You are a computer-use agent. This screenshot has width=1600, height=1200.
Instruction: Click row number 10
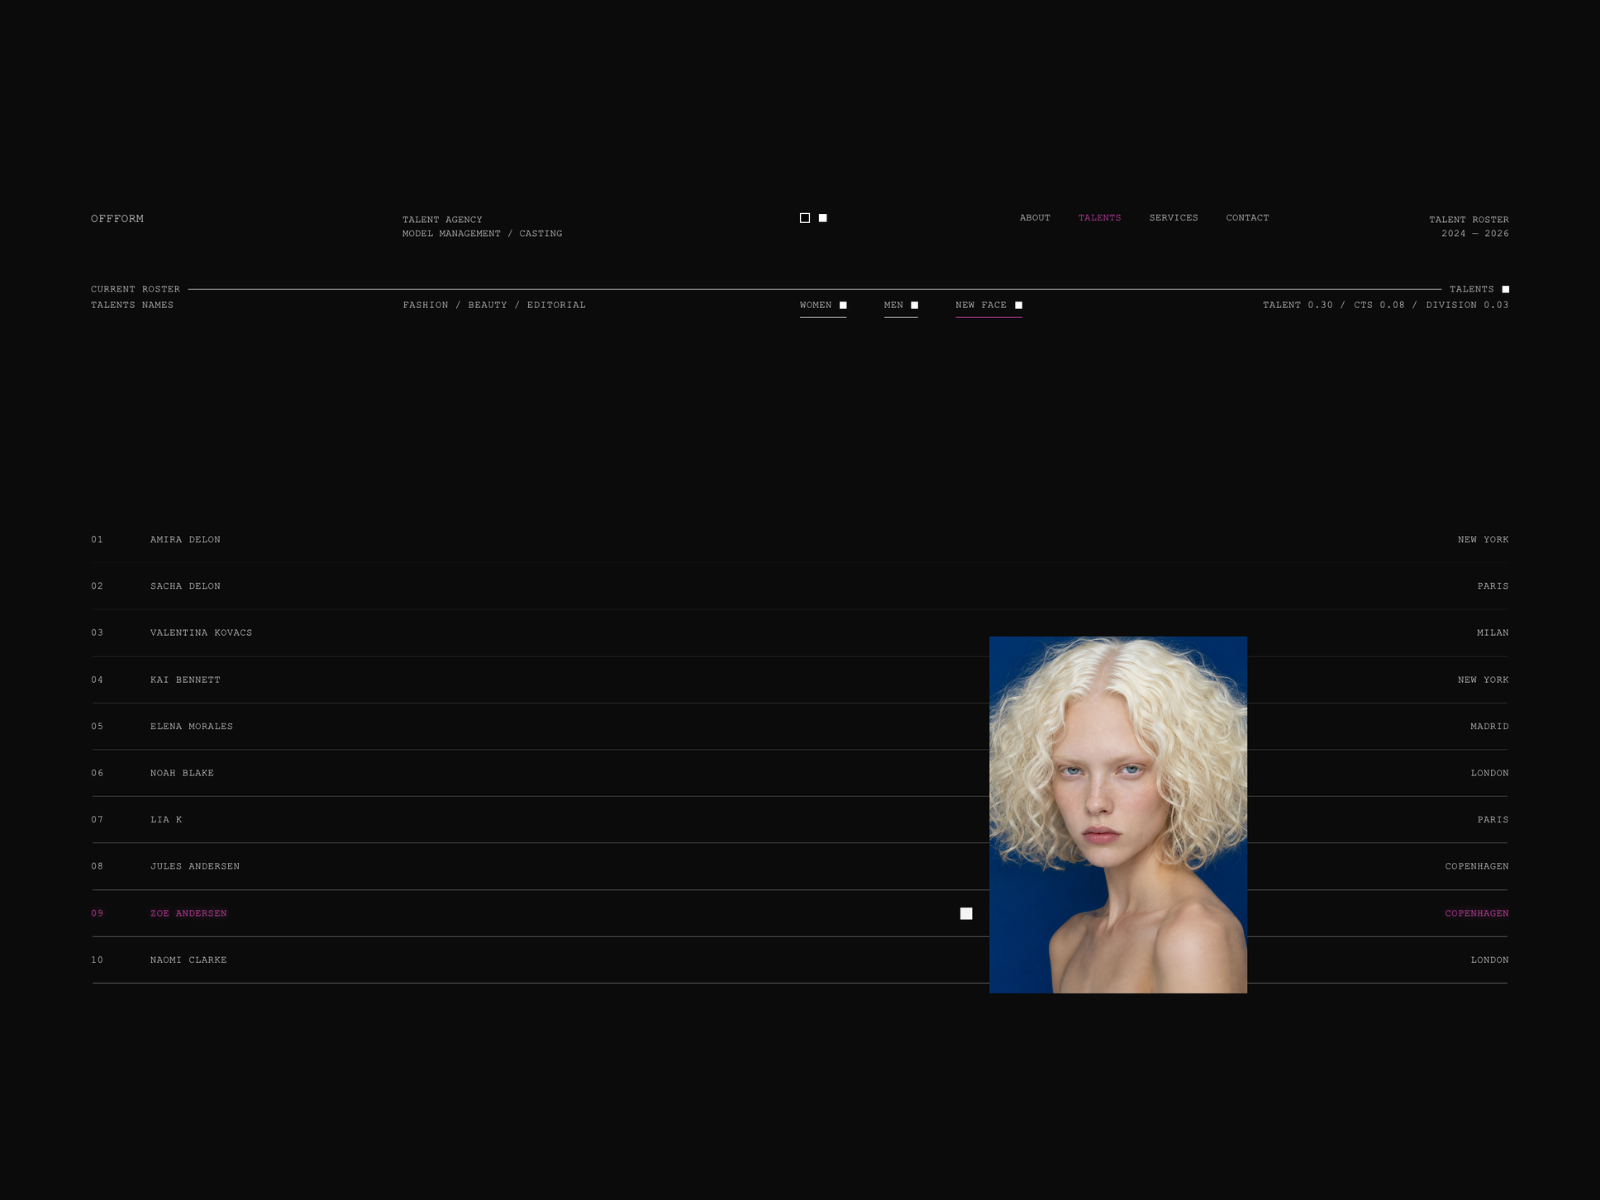pos(97,960)
